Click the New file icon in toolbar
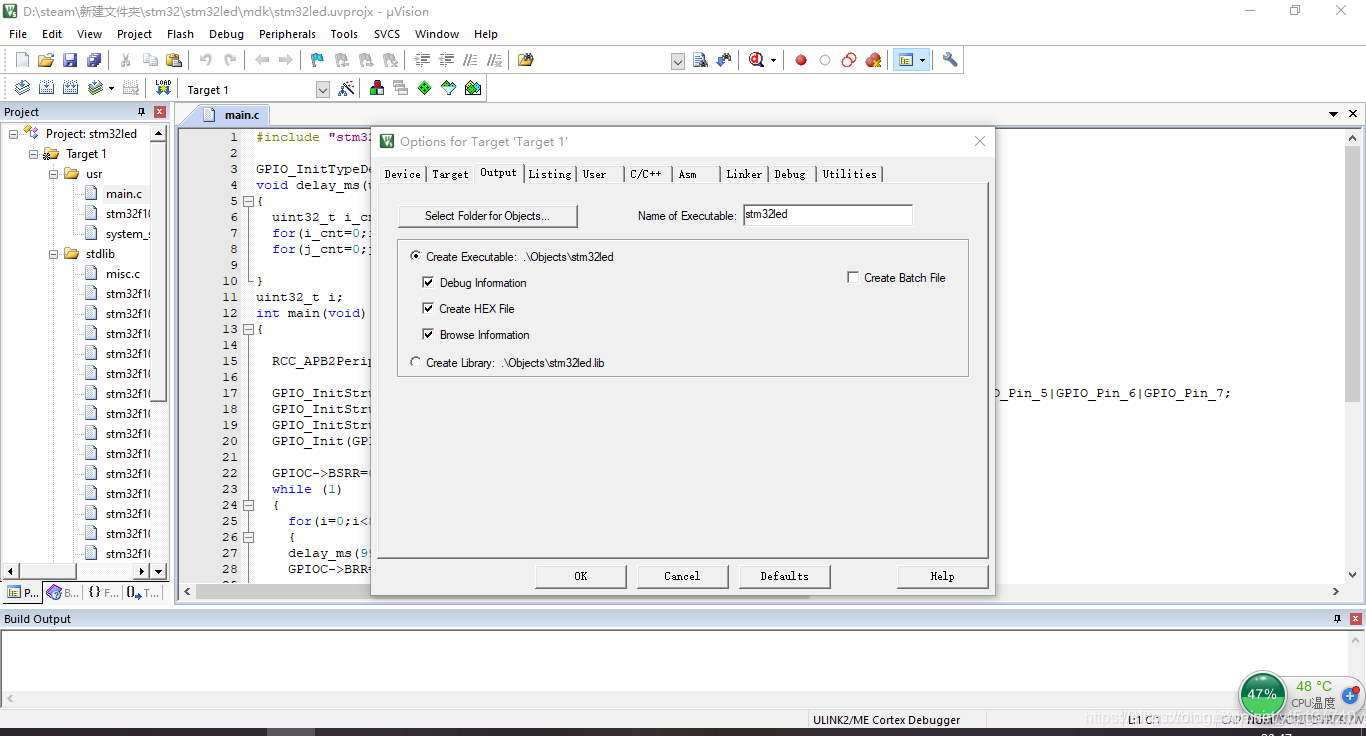Image resolution: width=1366 pixels, height=736 pixels. tap(22, 60)
